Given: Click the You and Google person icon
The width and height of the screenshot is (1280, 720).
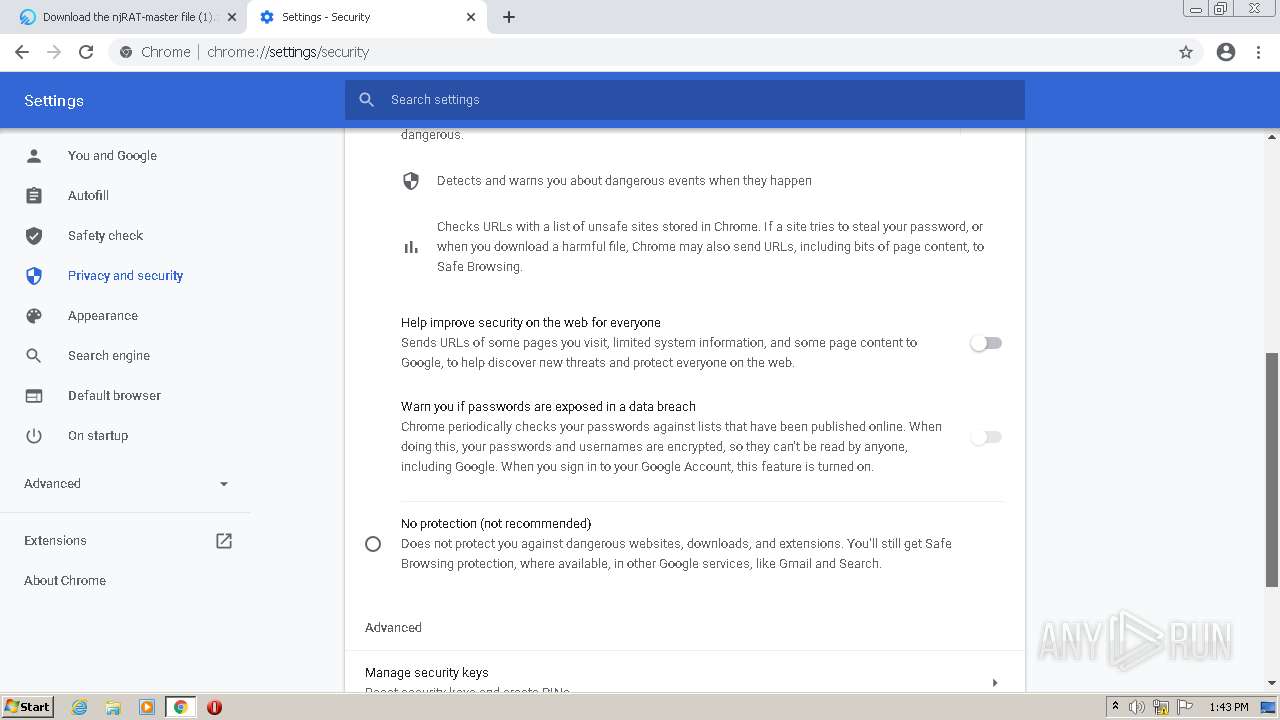Looking at the screenshot, I should coord(34,155).
